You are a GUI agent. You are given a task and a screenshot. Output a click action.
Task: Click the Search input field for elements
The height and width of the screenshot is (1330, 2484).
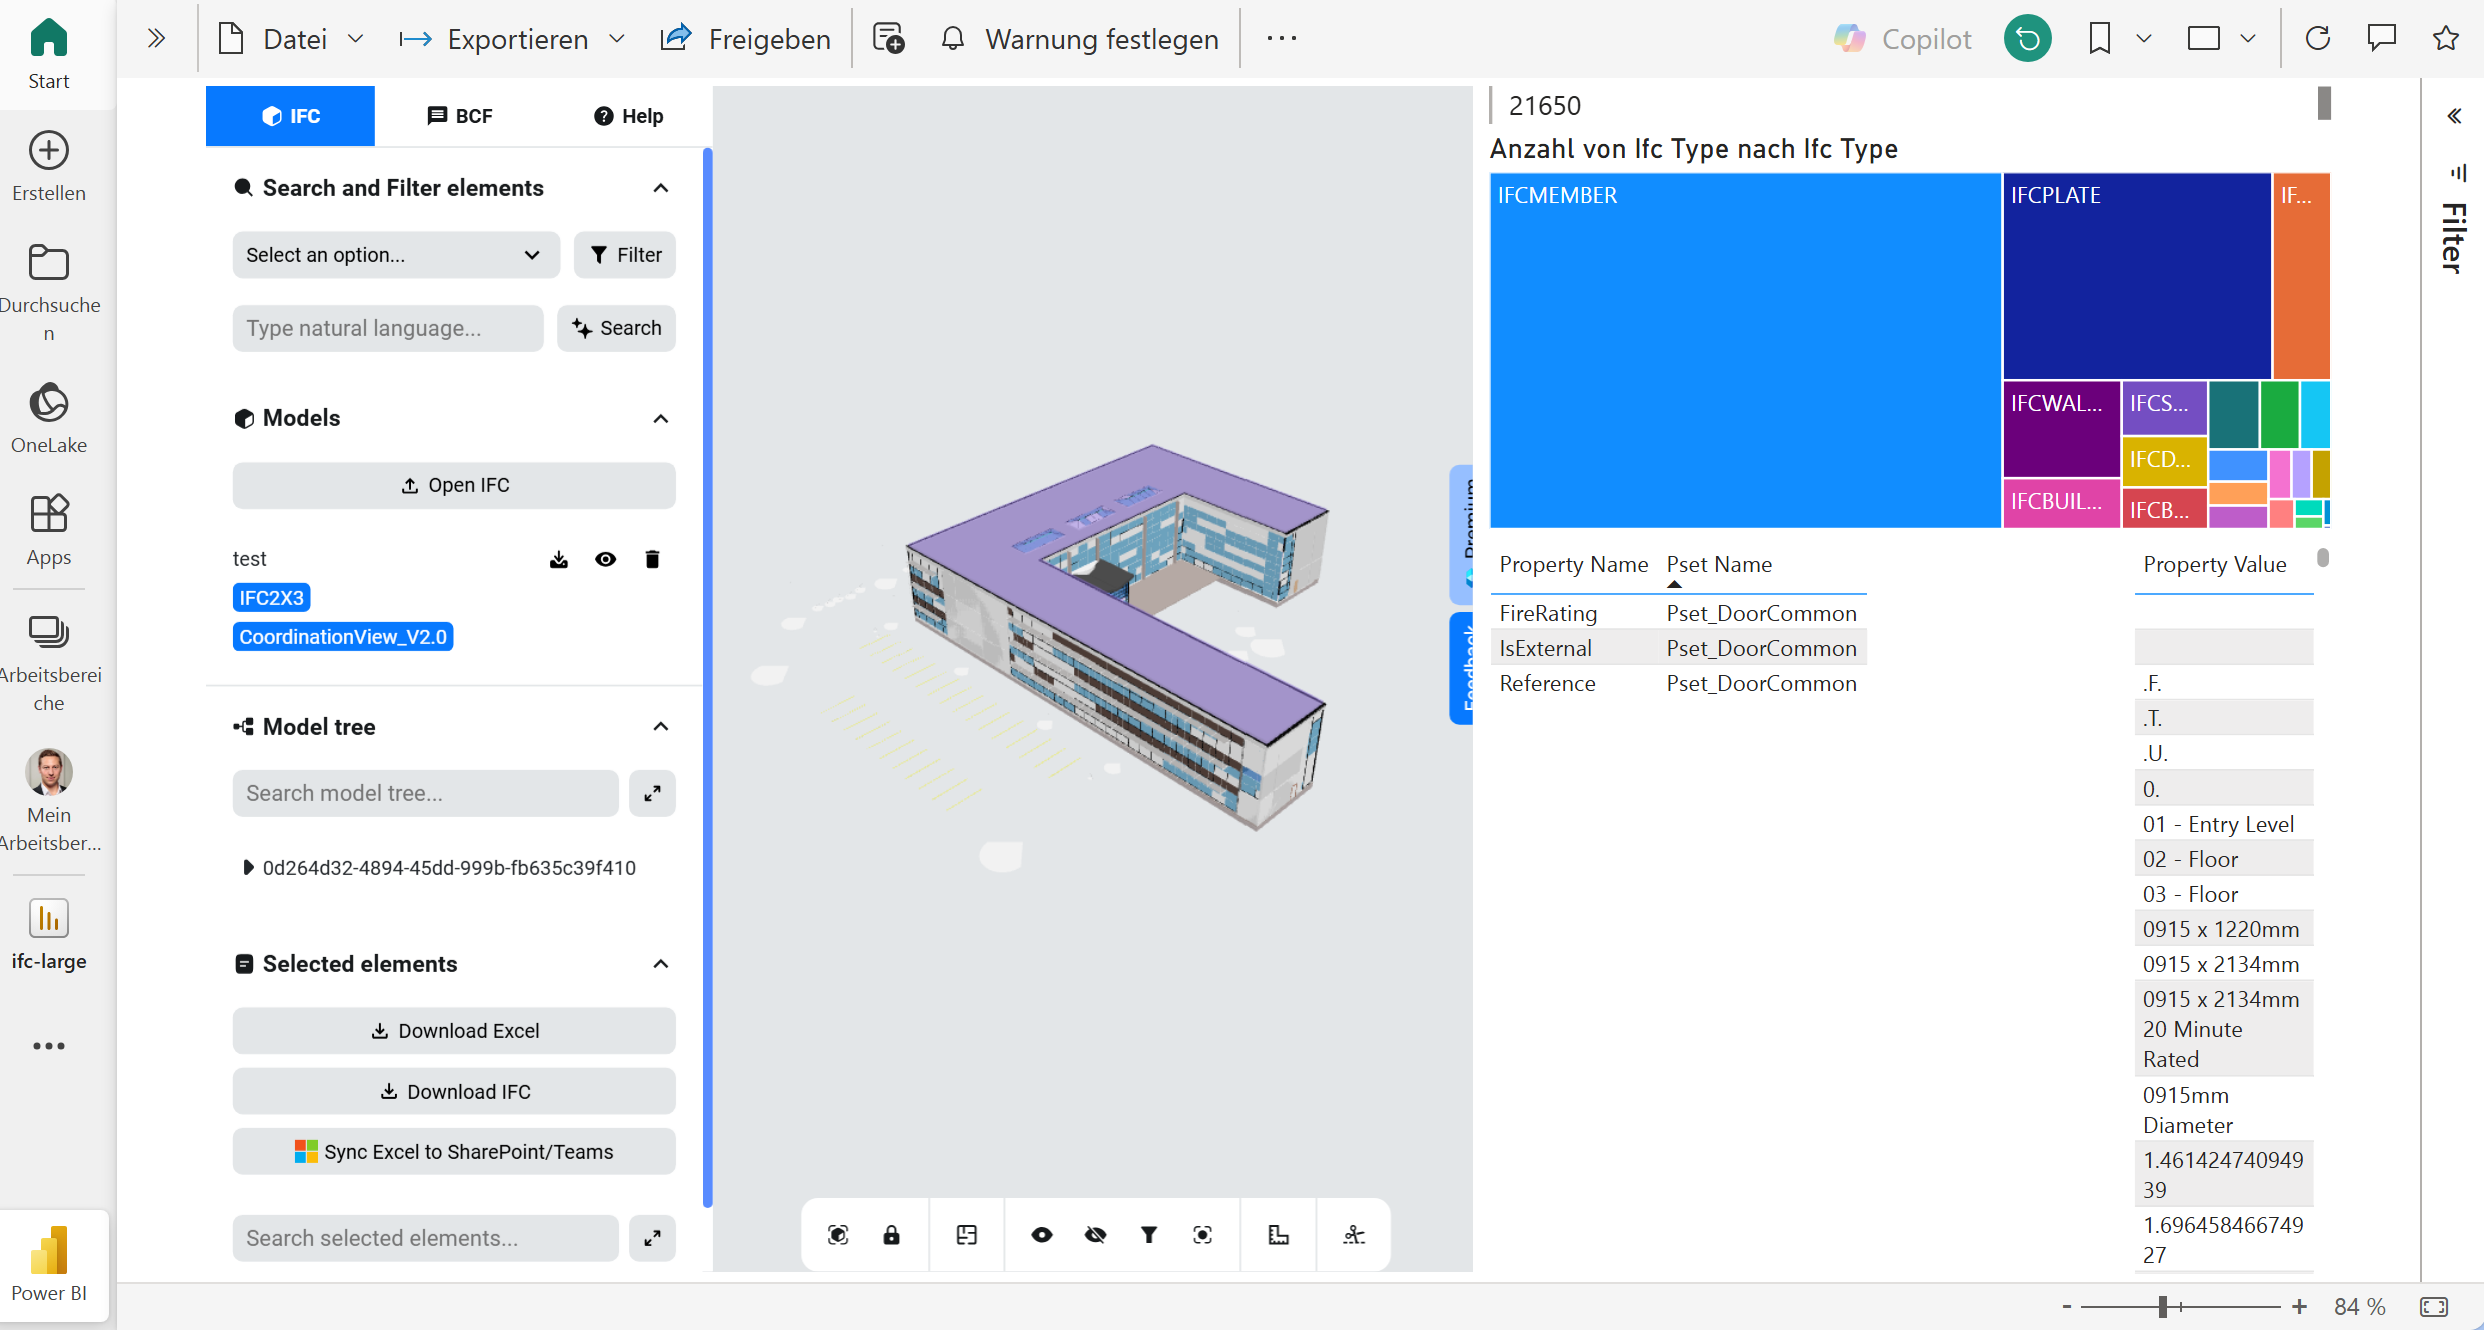389,328
